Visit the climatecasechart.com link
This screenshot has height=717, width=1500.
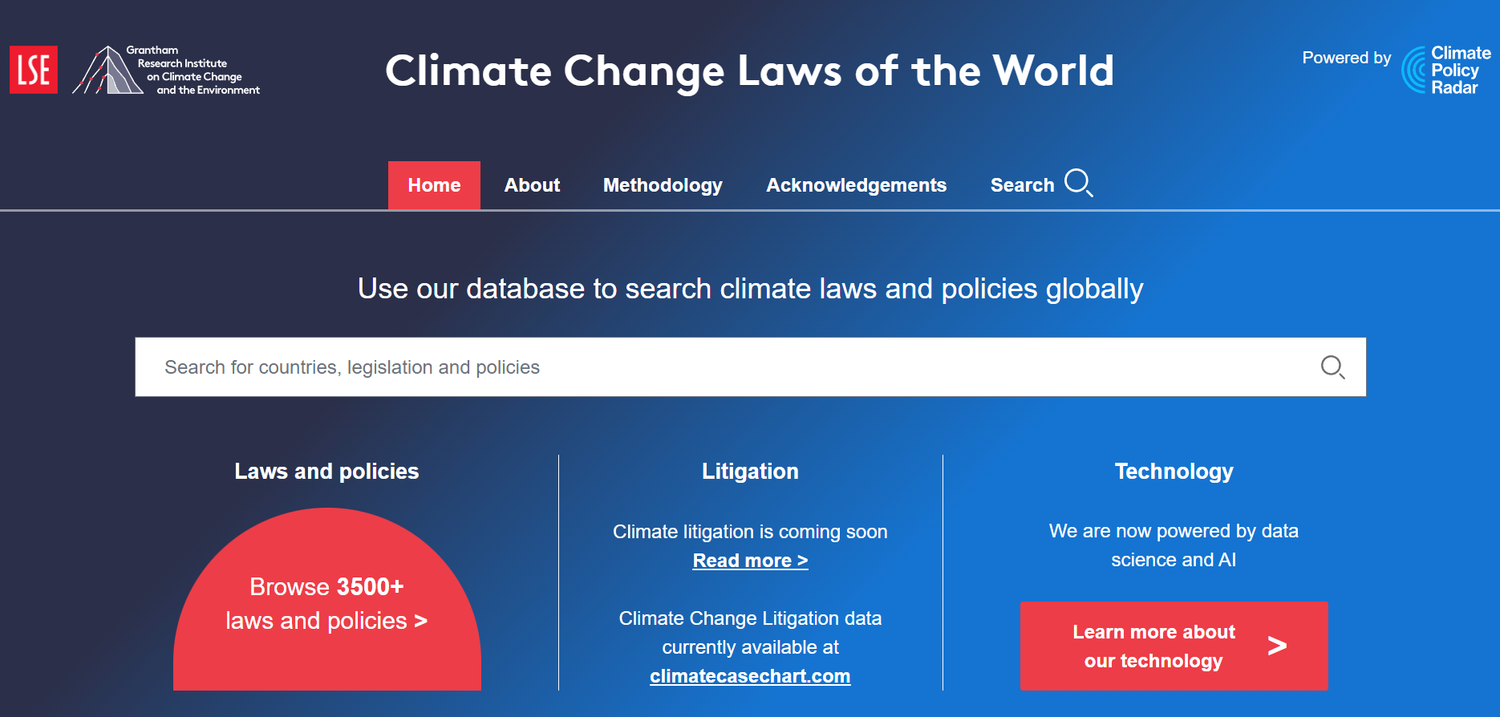pos(750,676)
